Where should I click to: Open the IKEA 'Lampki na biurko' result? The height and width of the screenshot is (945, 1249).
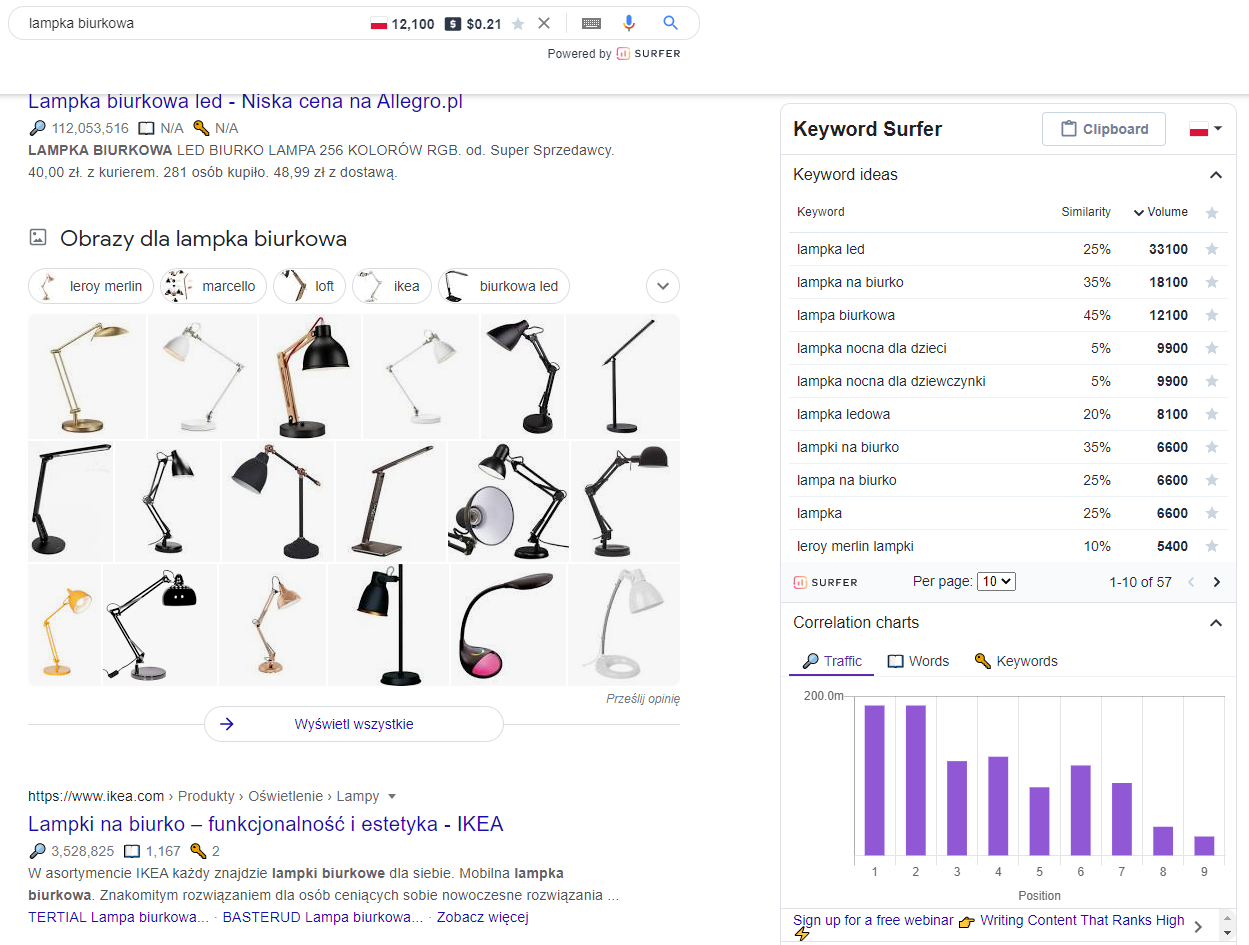click(x=266, y=824)
